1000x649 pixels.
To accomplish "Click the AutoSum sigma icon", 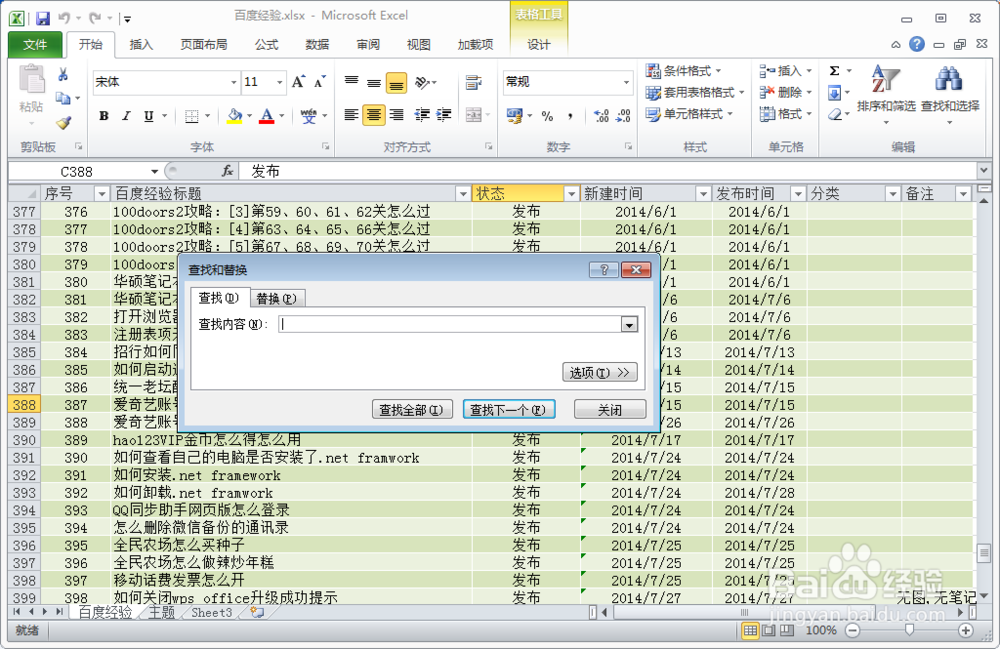I will point(834,71).
